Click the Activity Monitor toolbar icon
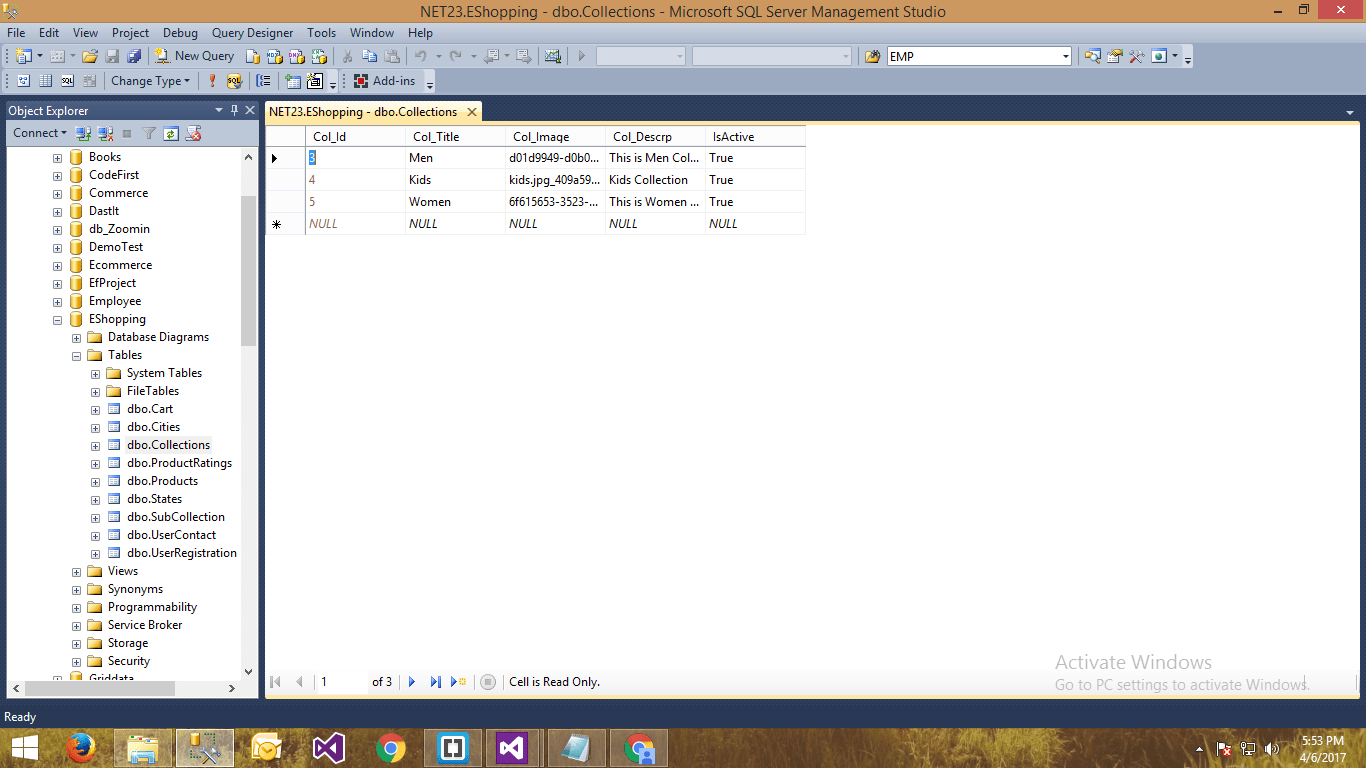The height and width of the screenshot is (768, 1366). (x=552, y=56)
